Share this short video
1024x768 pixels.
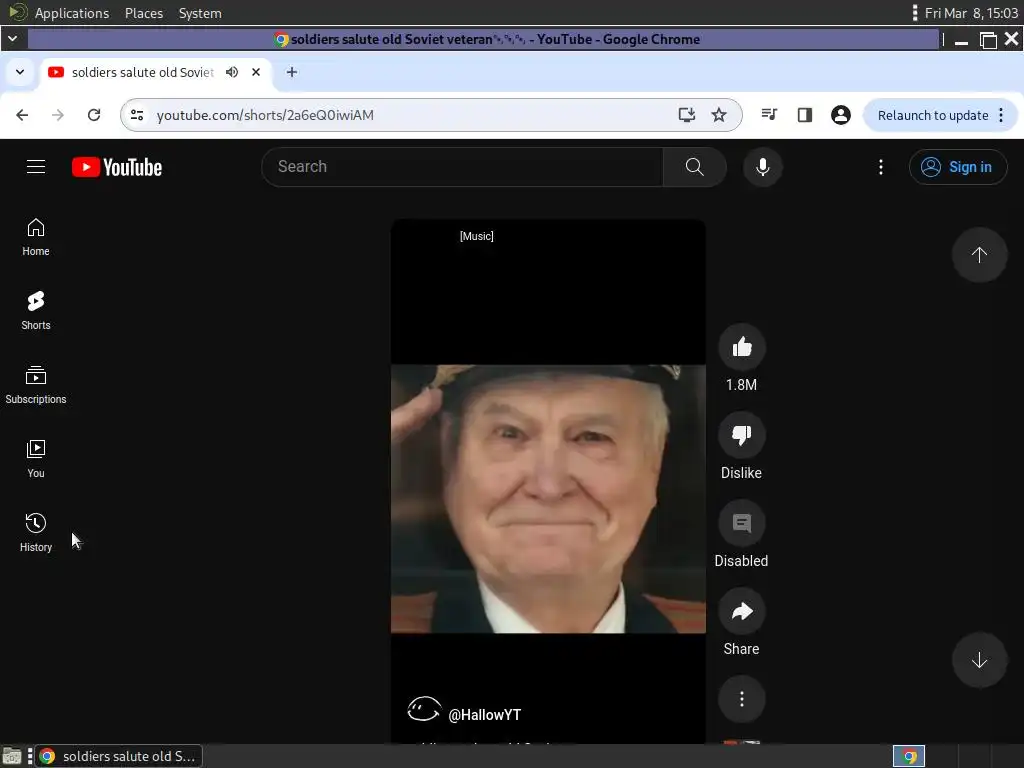pyautogui.click(x=741, y=611)
